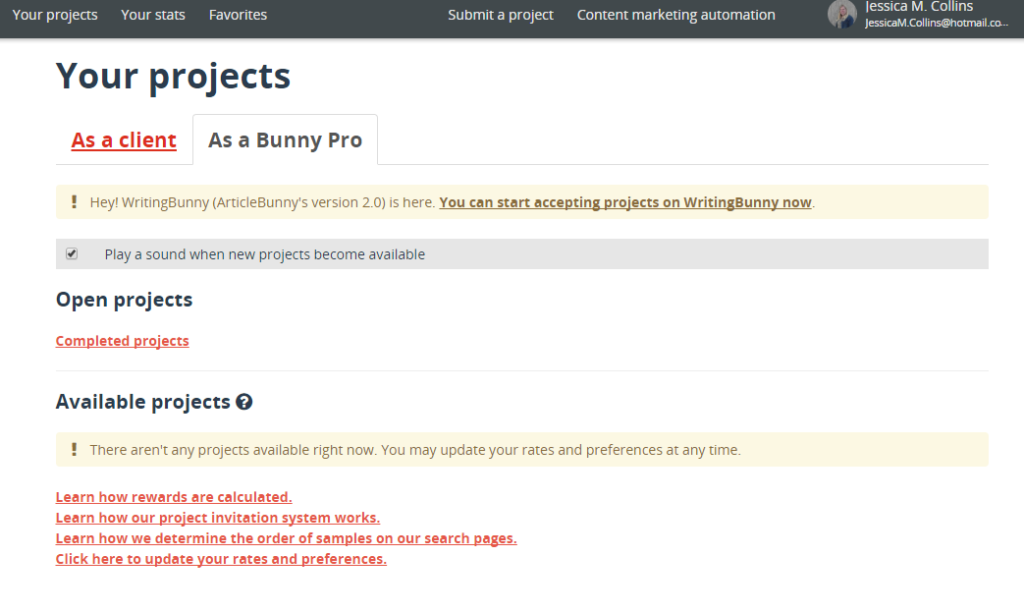The height and width of the screenshot is (612, 1024).
Task: Click here to update rates and preferences
Action: pos(221,559)
